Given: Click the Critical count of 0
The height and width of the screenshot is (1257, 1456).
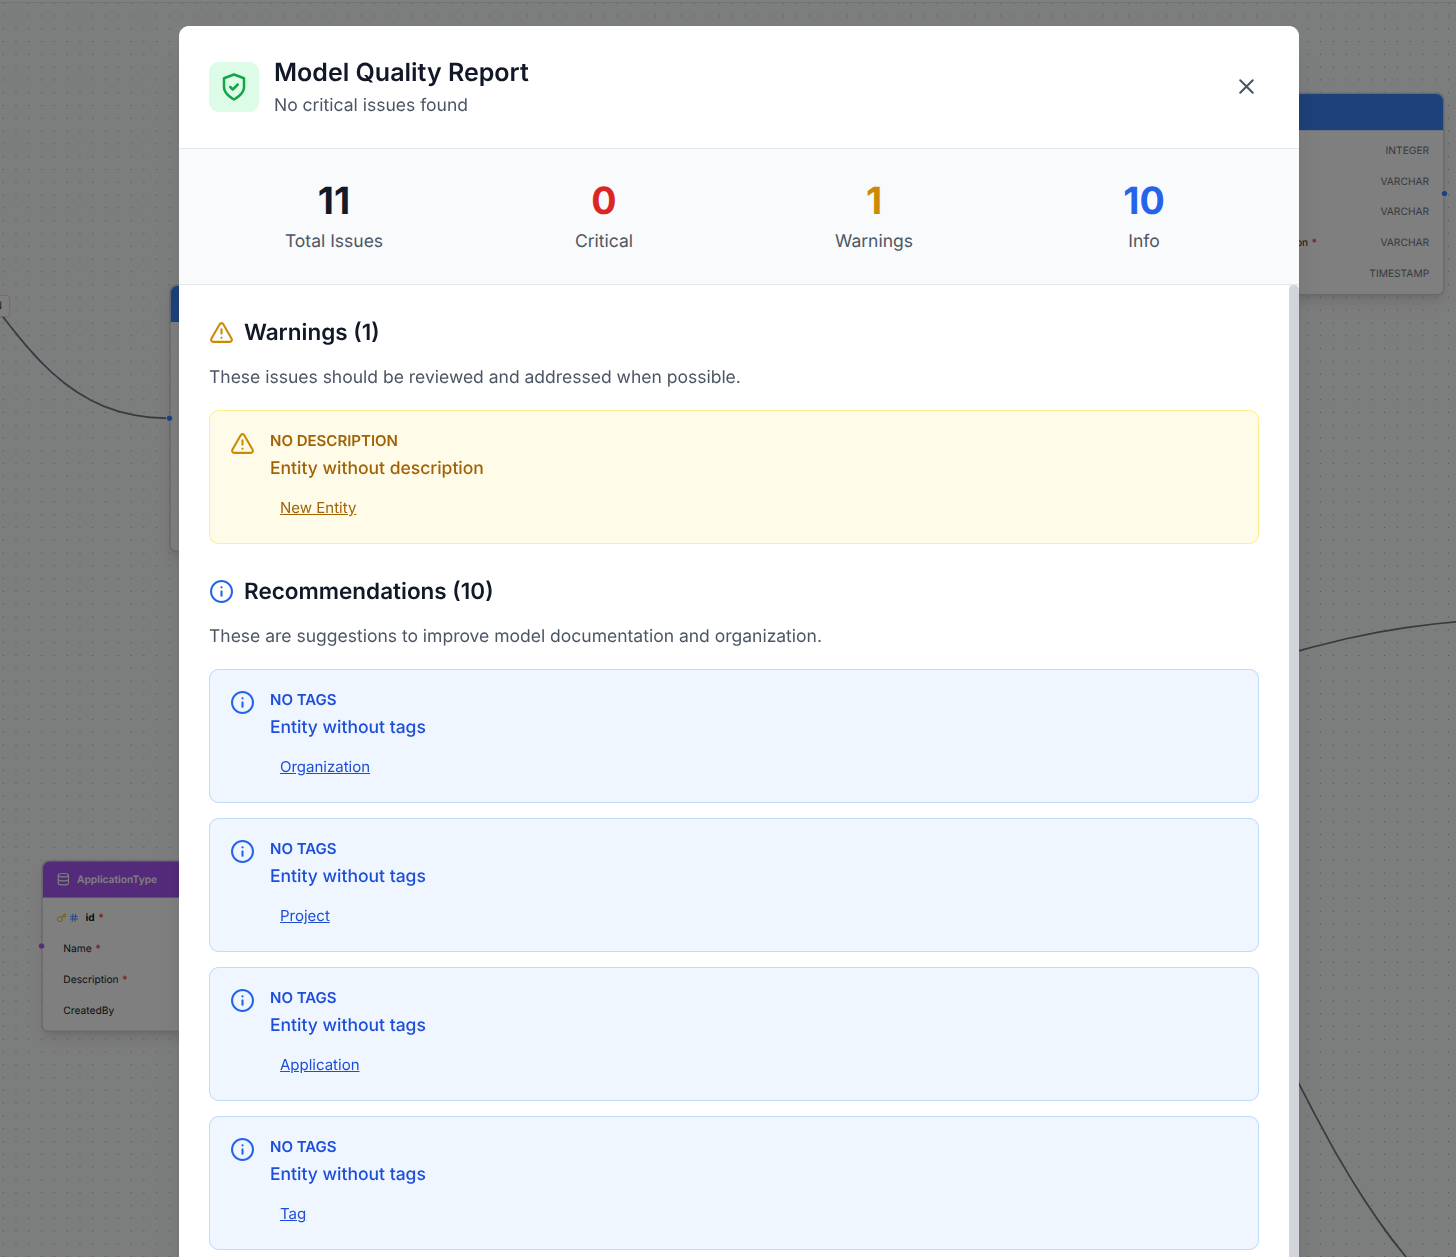Looking at the screenshot, I should click(x=604, y=201).
